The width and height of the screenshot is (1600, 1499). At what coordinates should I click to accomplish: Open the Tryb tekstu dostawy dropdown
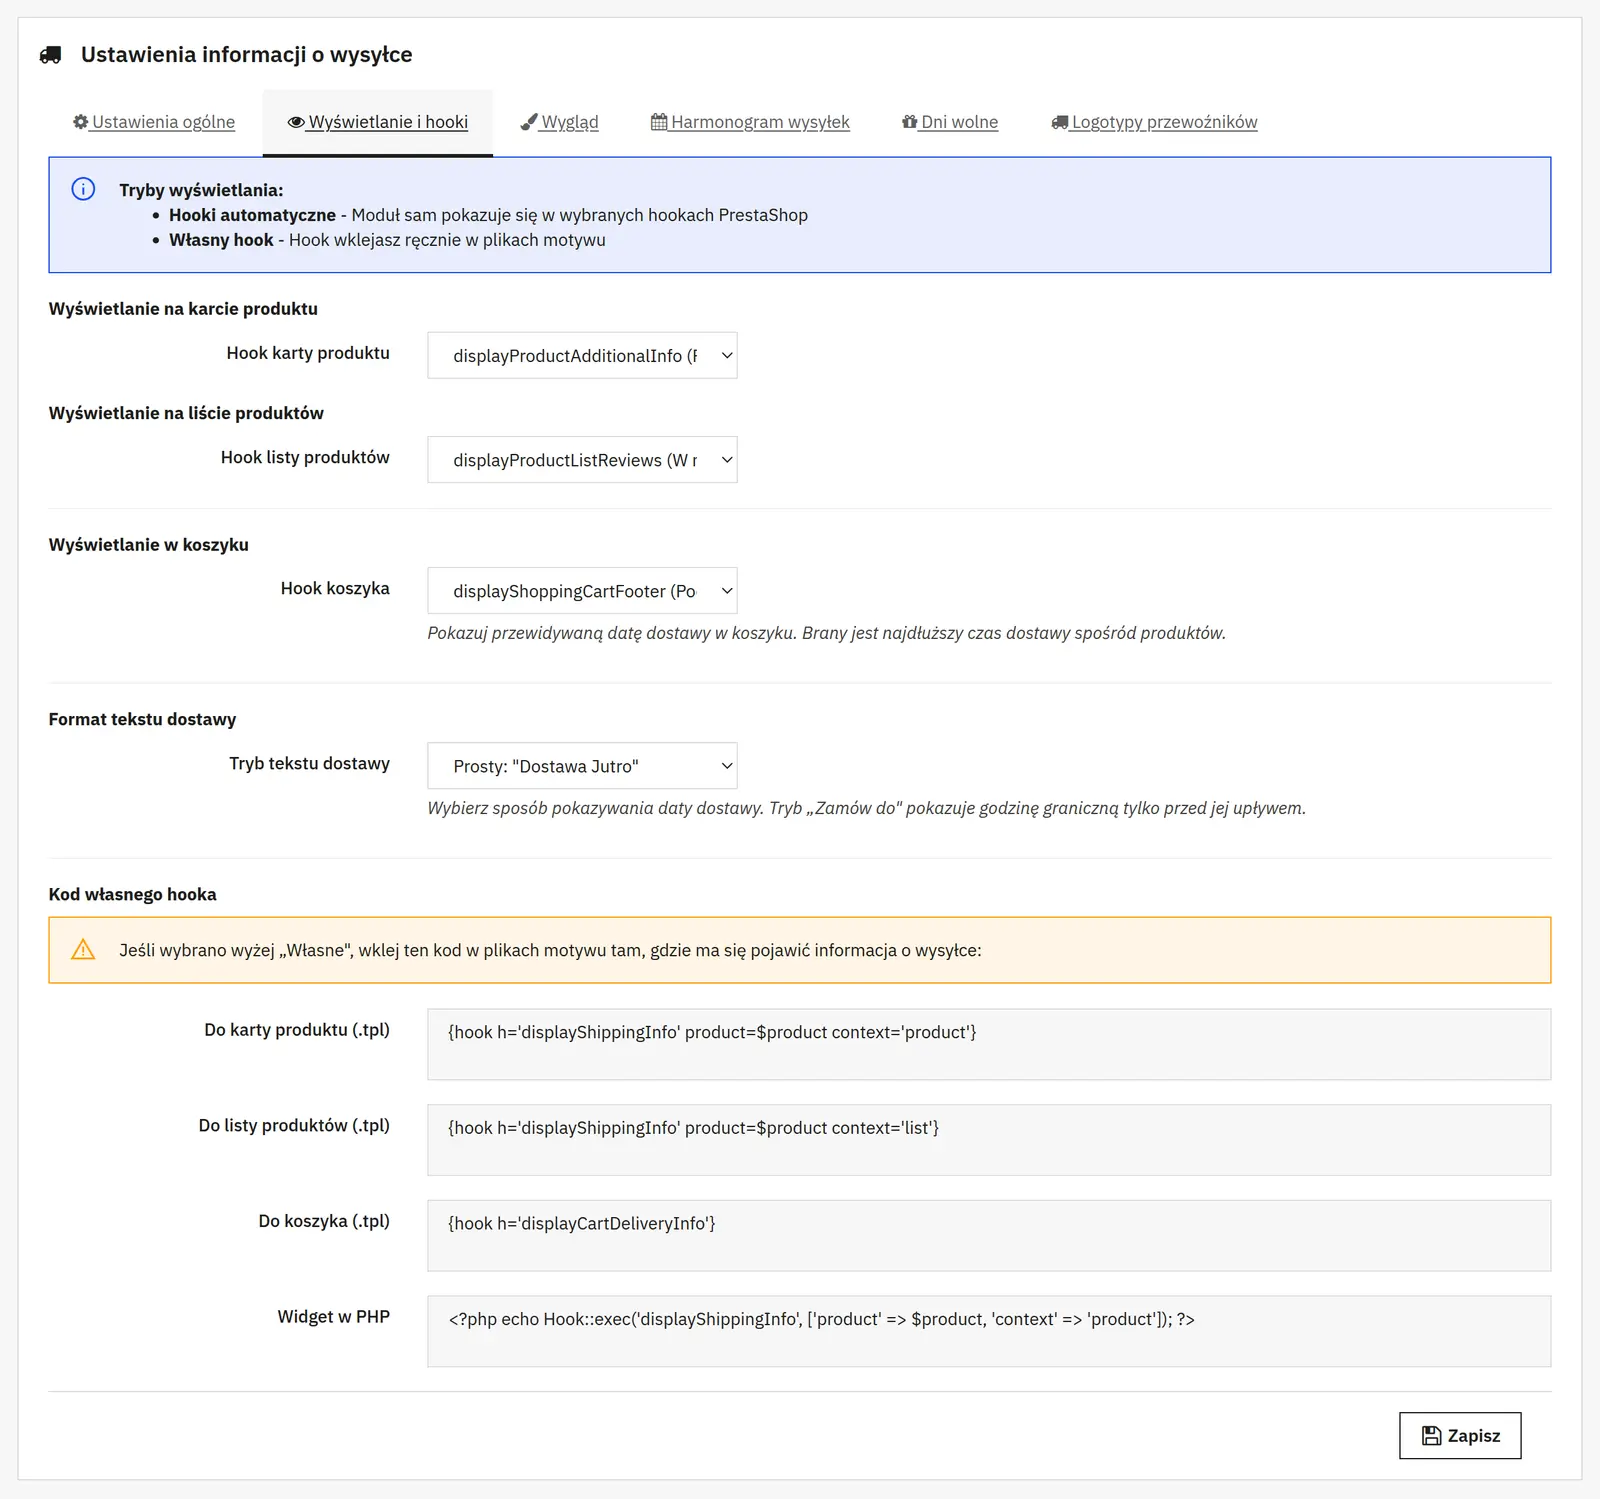point(582,766)
